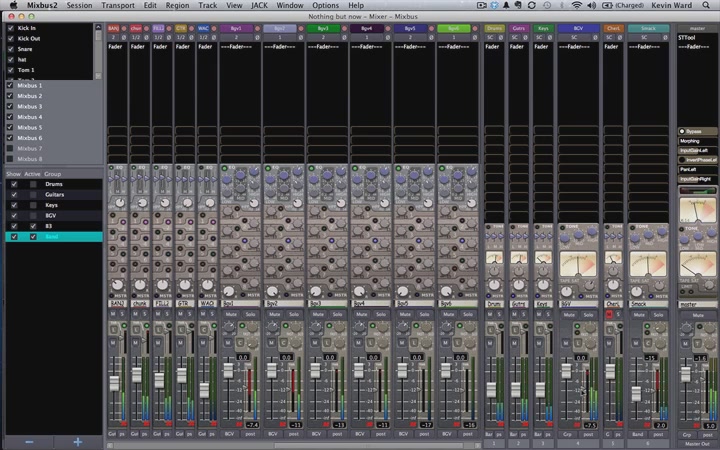Toggle the Active checkbox for B3 group
Viewport: 720px width, 450px height.
click(33, 226)
